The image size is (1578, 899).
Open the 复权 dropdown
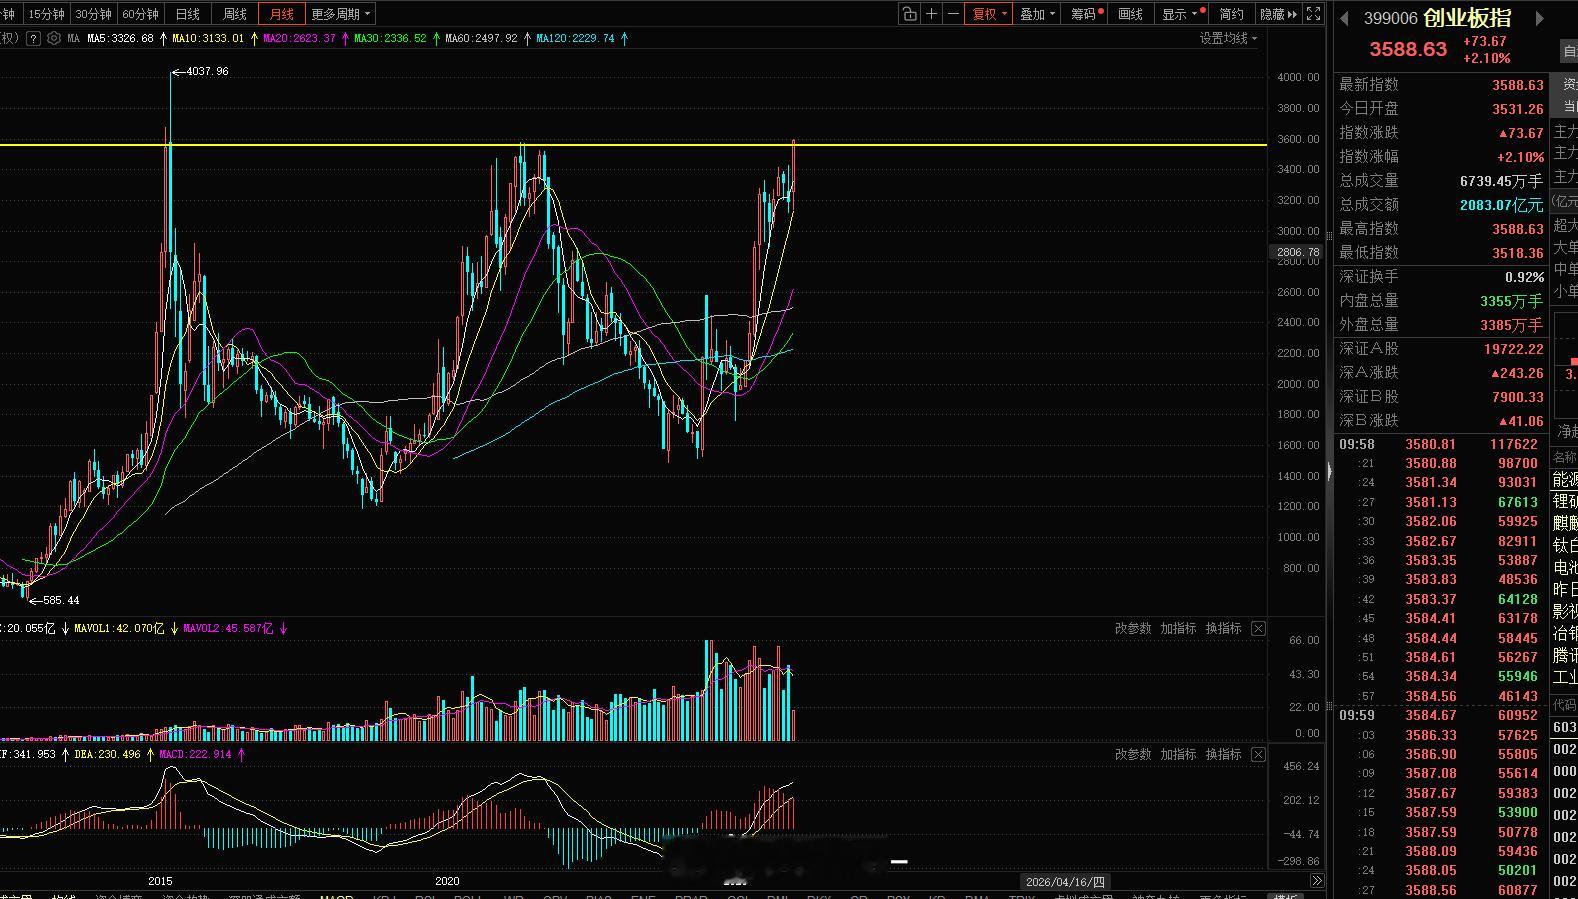pos(988,14)
